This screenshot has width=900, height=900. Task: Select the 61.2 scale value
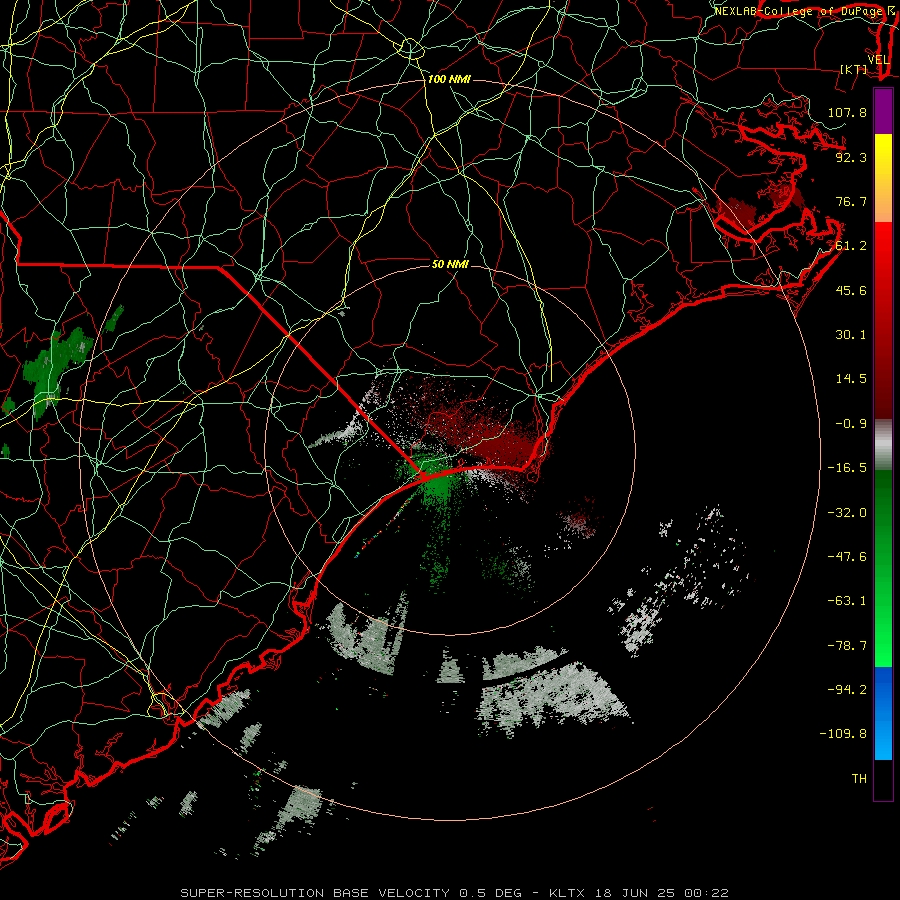tap(851, 246)
